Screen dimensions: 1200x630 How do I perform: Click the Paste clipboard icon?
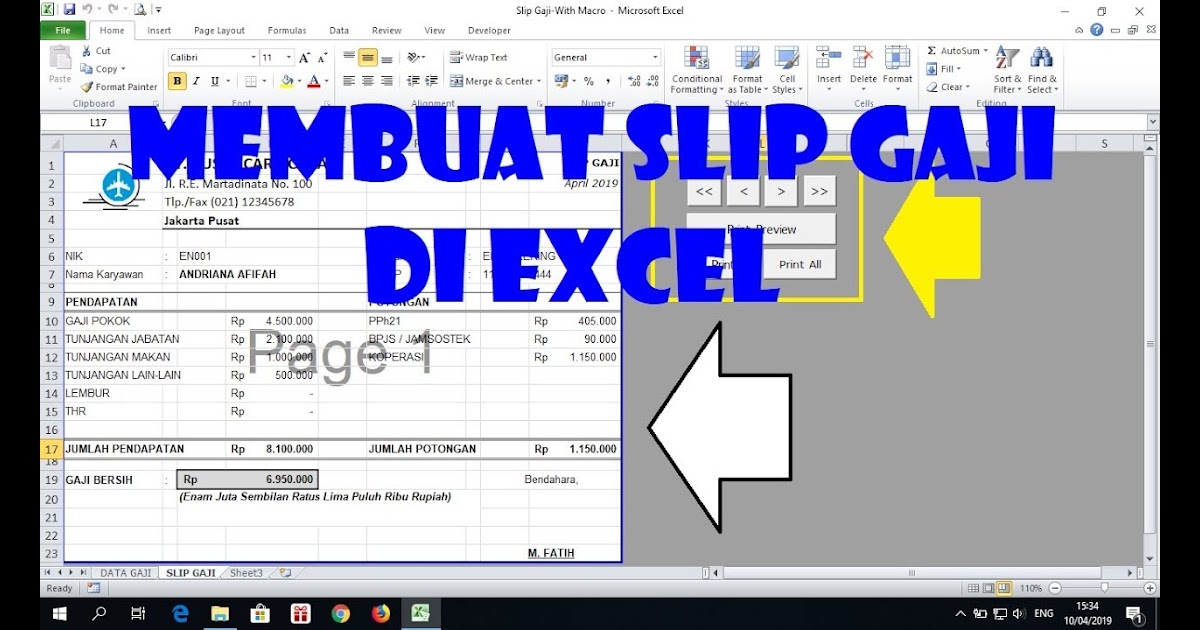click(60, 59)
